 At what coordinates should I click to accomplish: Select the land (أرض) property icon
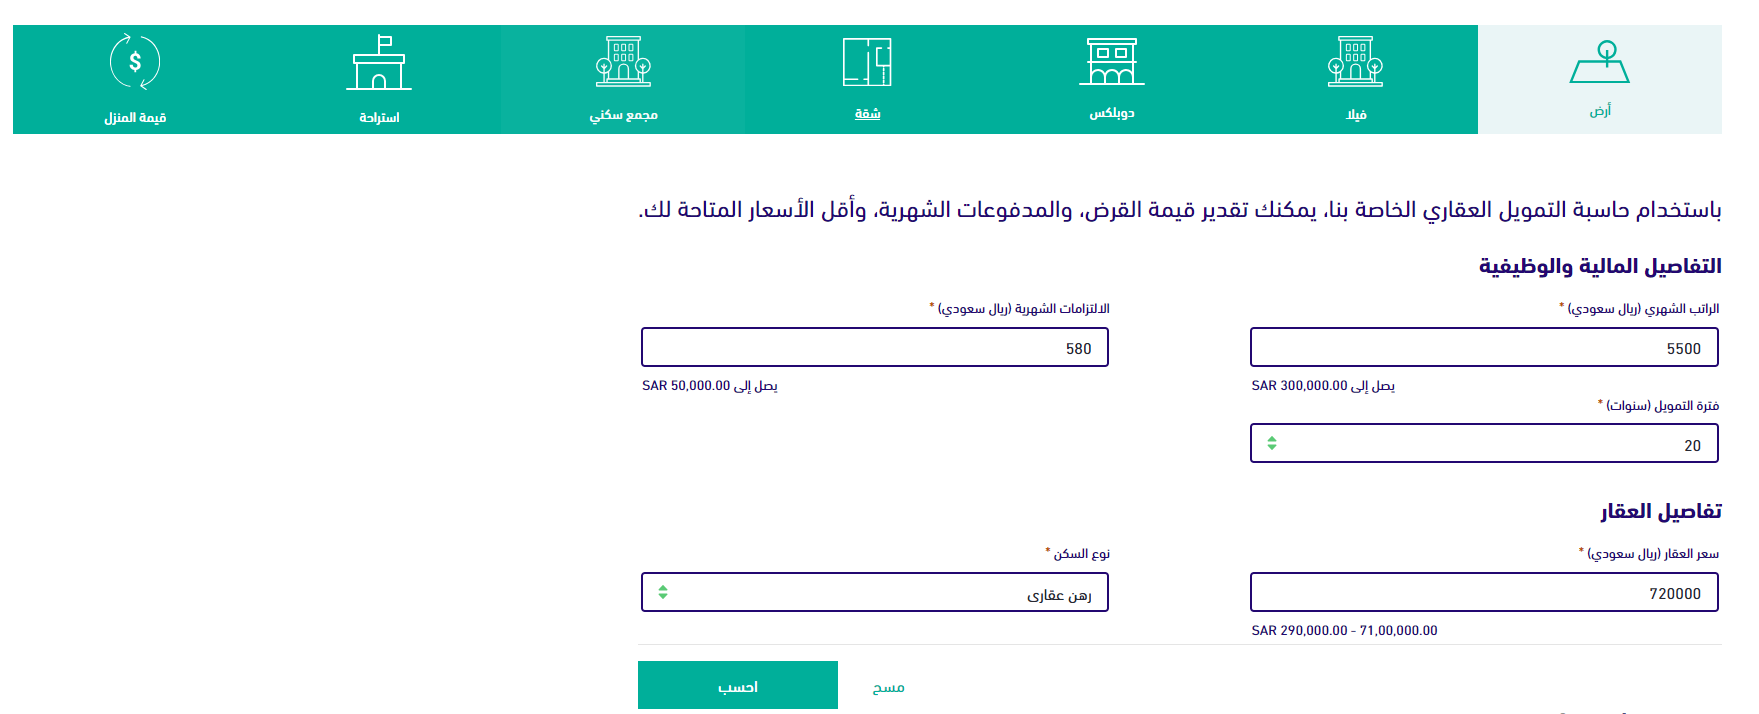[1600, 62]
